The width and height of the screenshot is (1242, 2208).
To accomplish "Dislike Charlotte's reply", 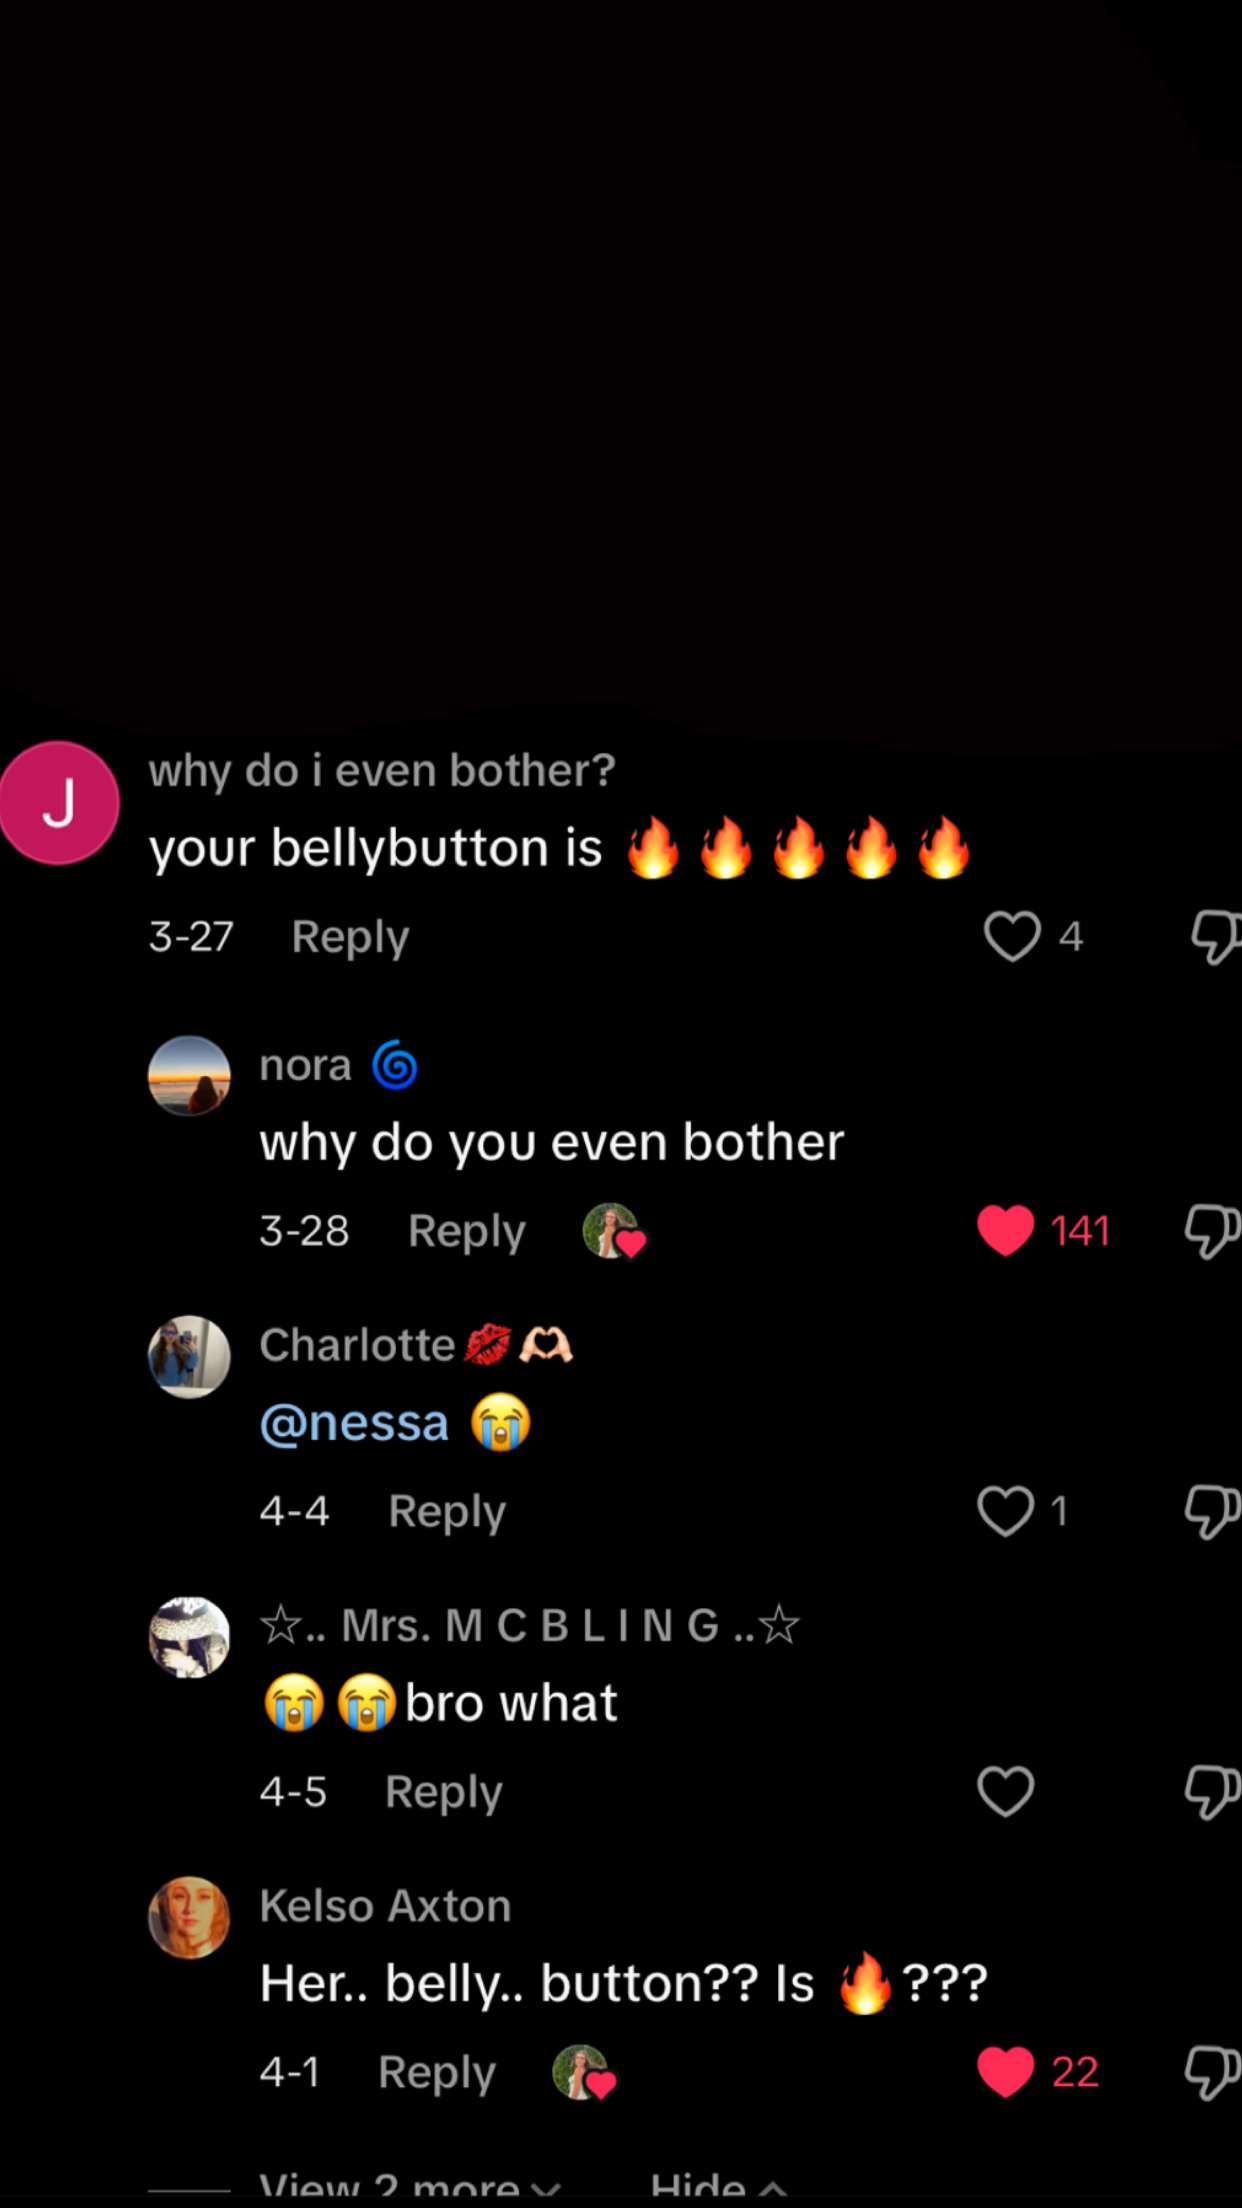I will click(1211, 1510).
